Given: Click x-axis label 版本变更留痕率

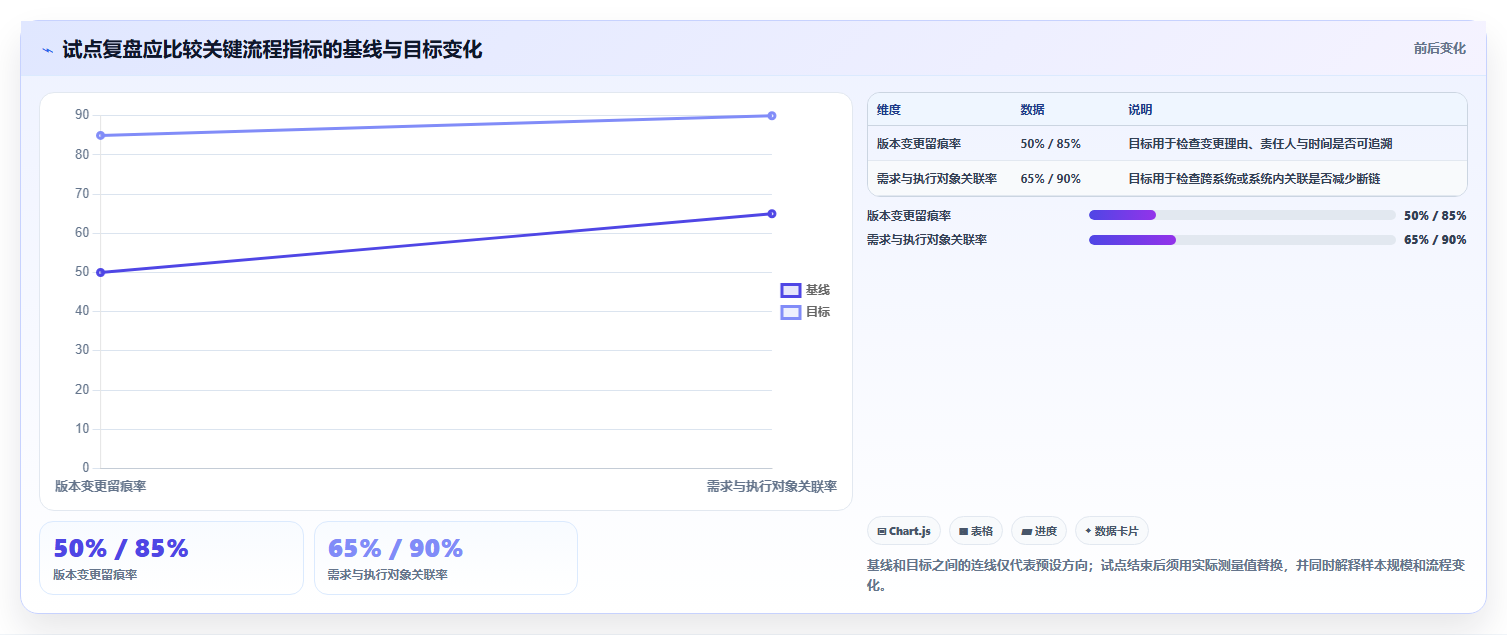Looking at the screenshot, I should [101, 486].
